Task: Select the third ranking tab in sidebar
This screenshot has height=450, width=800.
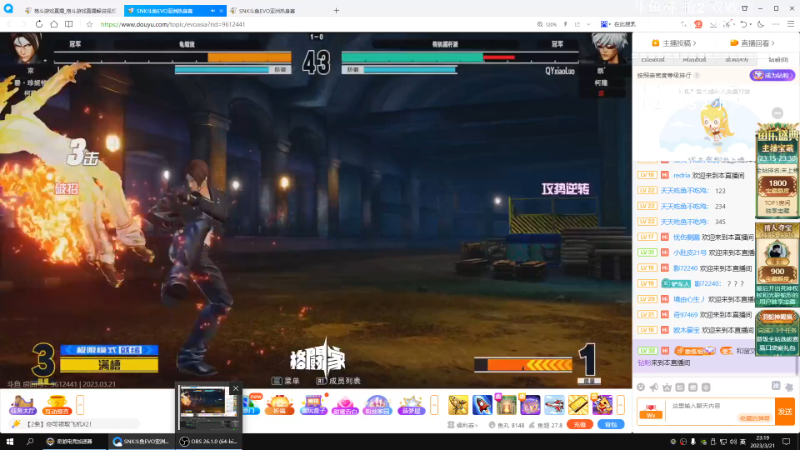Action: pyautogui.click(x=736, y=60)
